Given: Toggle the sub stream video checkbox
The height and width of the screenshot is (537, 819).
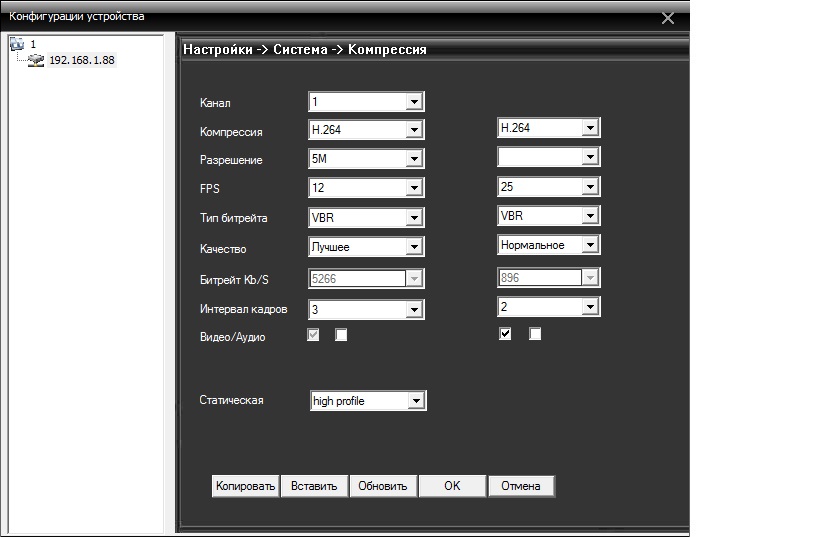Looking at the screenshot, I should point(505,334).
